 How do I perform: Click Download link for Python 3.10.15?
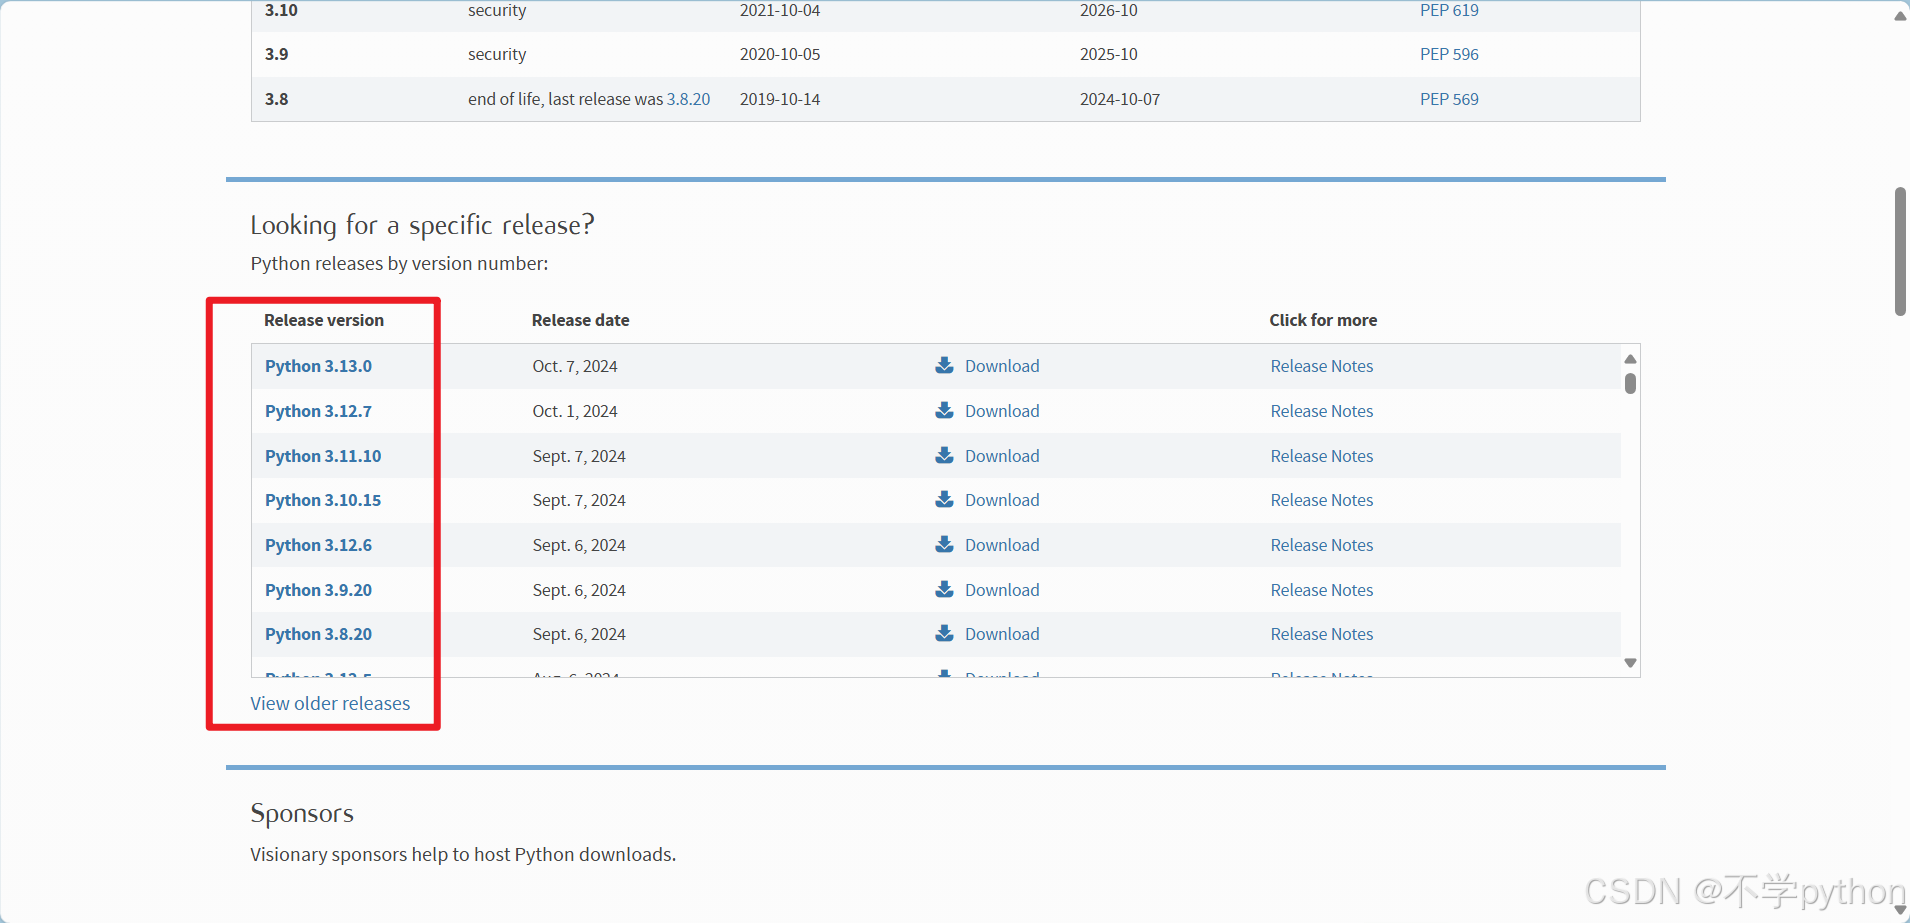click(1002, 500)
